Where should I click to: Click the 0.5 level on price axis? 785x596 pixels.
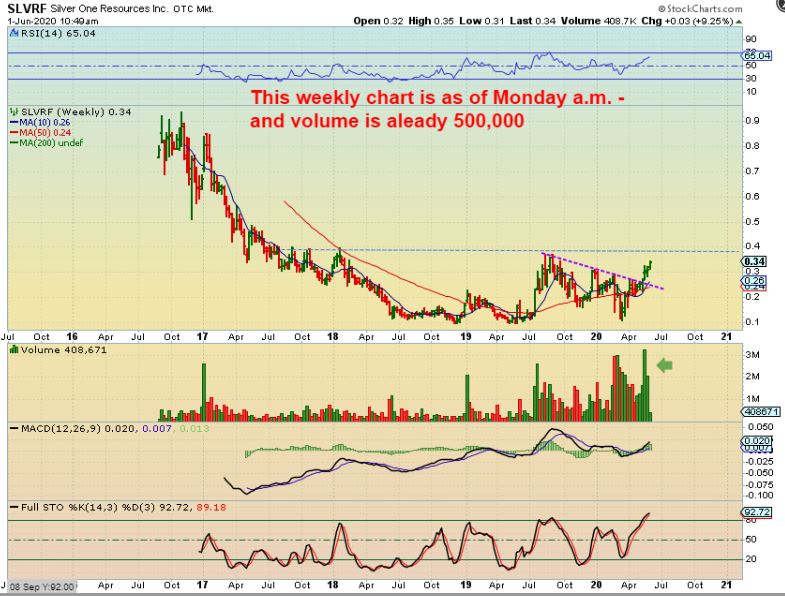click(752, 221)
